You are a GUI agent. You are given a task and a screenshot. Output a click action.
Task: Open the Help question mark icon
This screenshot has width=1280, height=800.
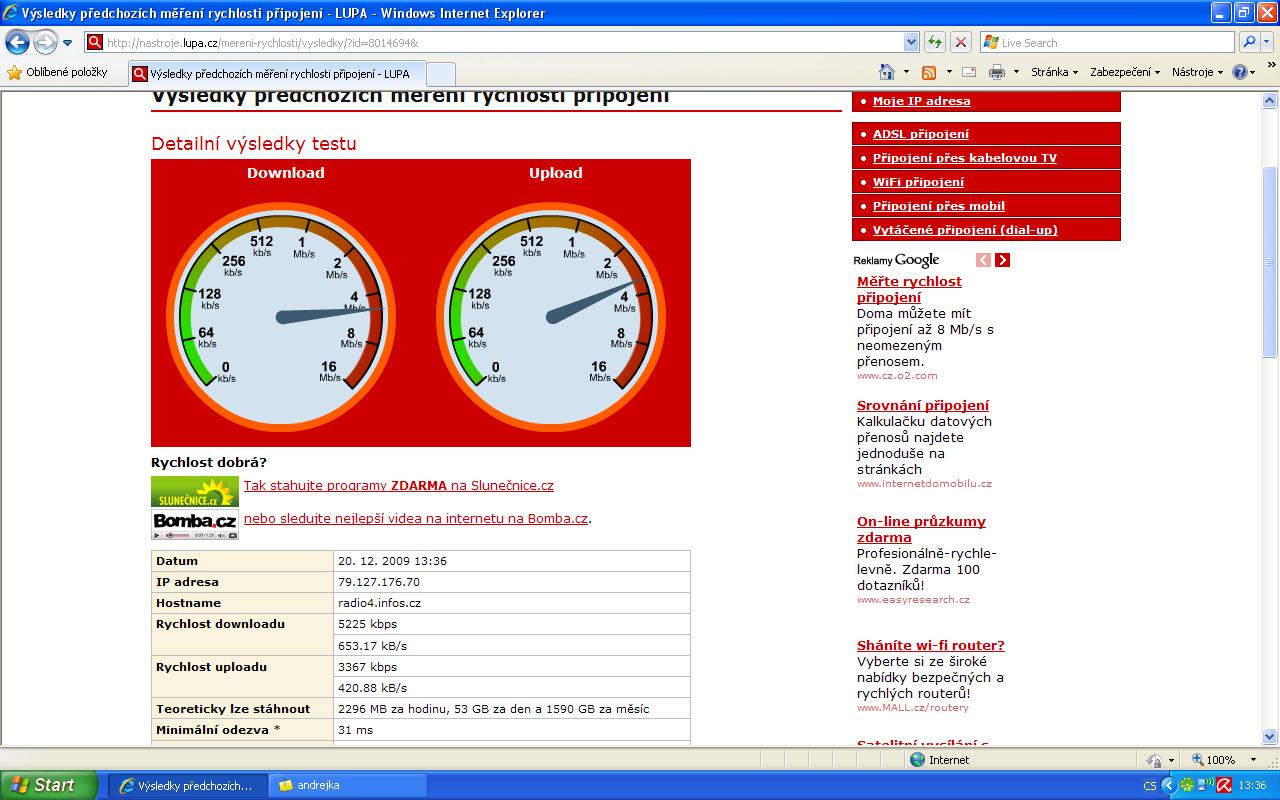pyautogui.click(x=1240, y=72)
